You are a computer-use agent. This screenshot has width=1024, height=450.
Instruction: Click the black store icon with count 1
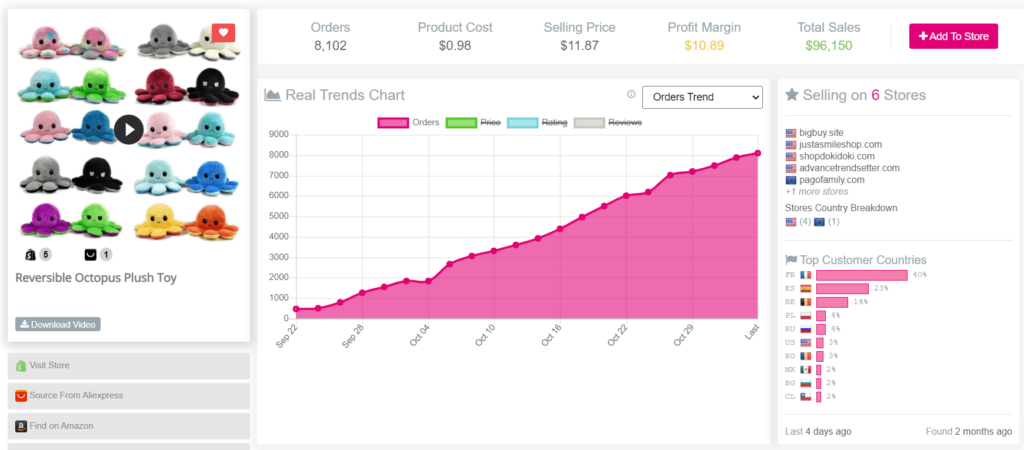point(89,255)
